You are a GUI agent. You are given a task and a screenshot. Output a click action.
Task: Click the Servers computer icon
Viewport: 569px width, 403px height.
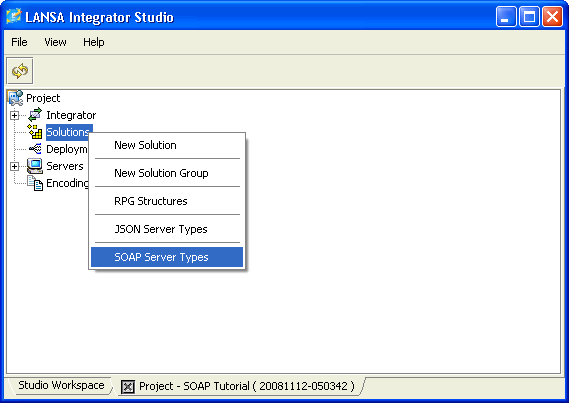(x=35, y=166)
